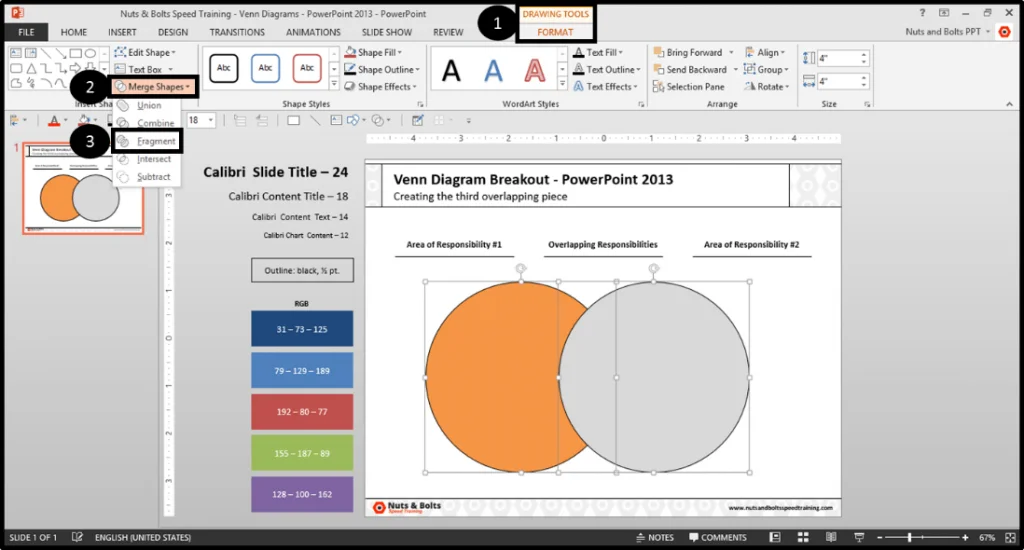The width and height of the screenshot is (1024, 550).
Task: Click the zoom in plus button
Action: [965, 537]
